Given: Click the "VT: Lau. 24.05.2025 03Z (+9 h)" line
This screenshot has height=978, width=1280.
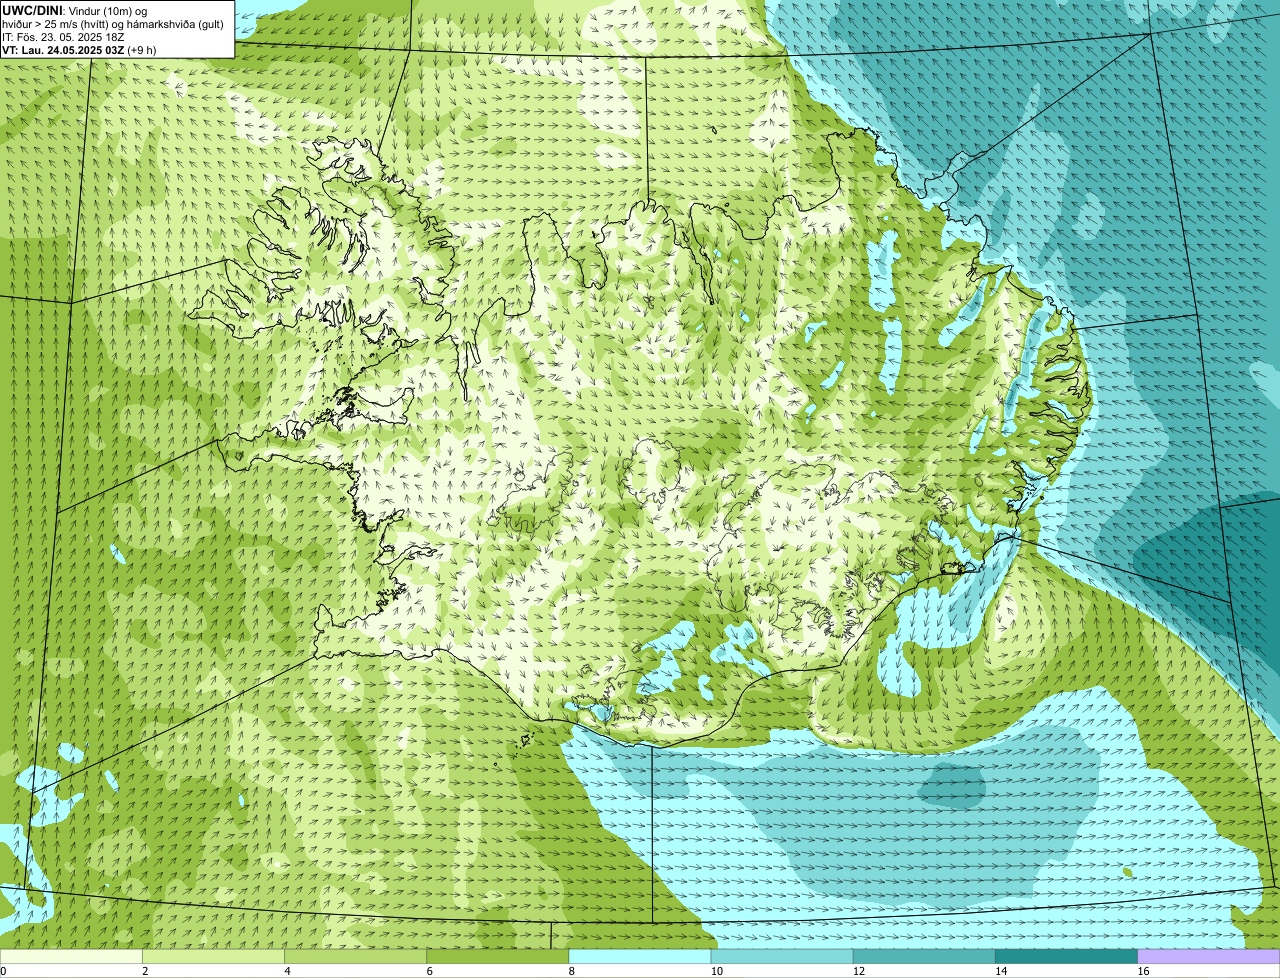Looking at the screenshot, I should click(79, 50).
